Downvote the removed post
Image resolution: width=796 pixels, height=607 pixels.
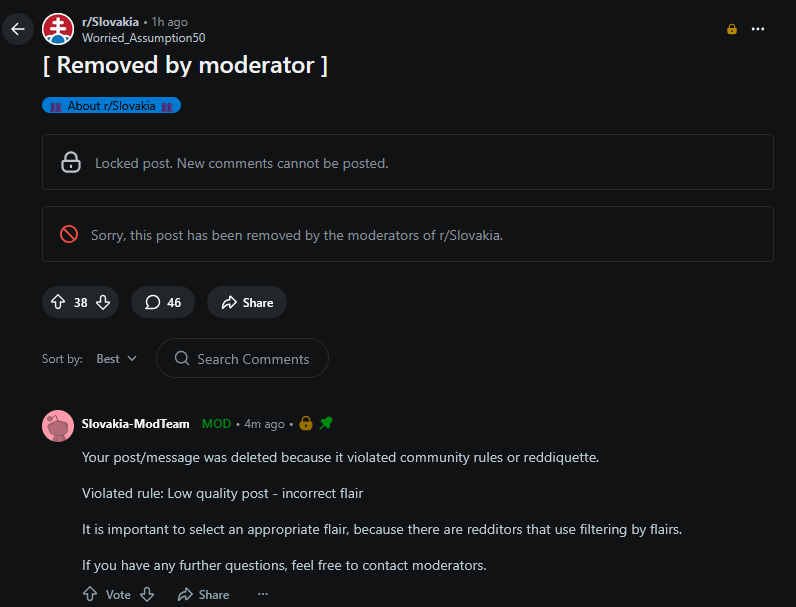(103, 302)
